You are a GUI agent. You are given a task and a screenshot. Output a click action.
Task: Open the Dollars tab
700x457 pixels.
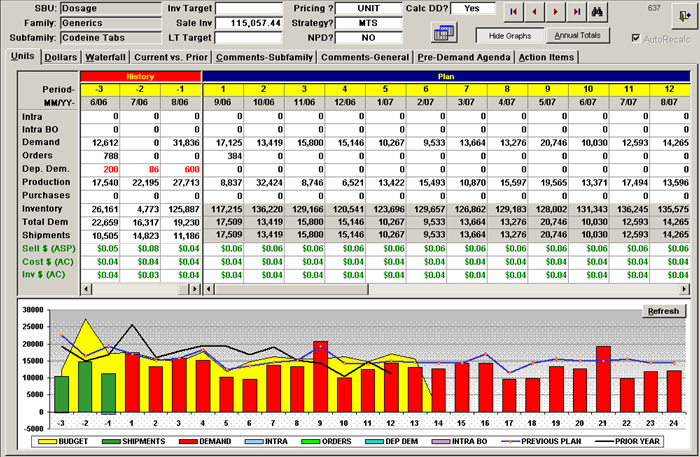(x=61, y=58)
